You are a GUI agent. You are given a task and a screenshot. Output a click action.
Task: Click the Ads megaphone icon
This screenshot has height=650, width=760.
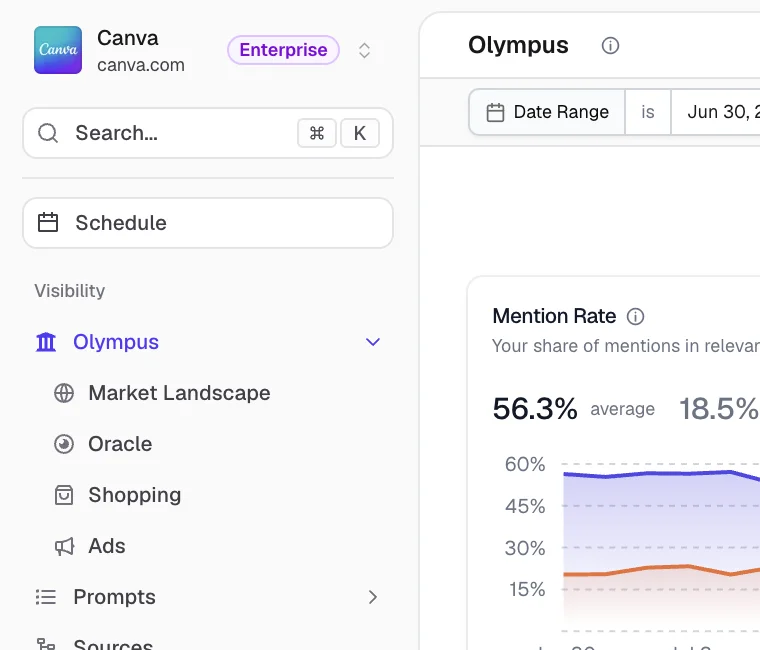tap(64, 546)
